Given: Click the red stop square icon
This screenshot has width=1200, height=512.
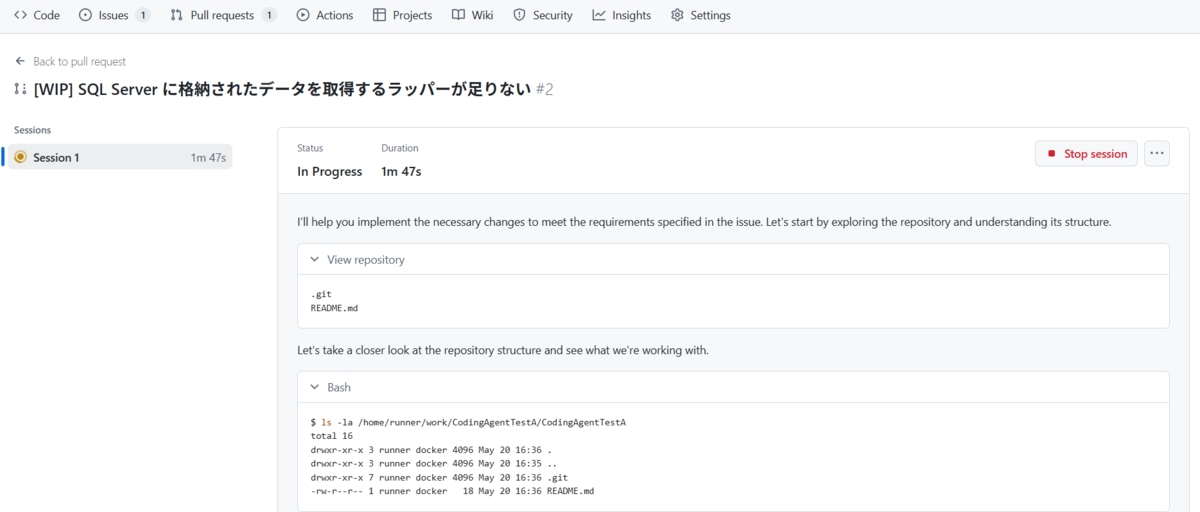Looking at the screenshot, I should coord(1051,154).
